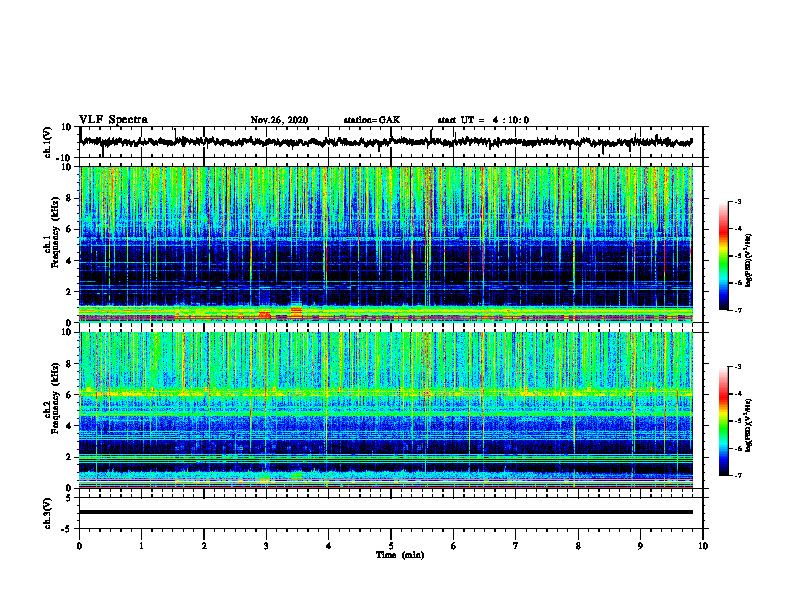Click the '2' minute tick label

(204, 546)
